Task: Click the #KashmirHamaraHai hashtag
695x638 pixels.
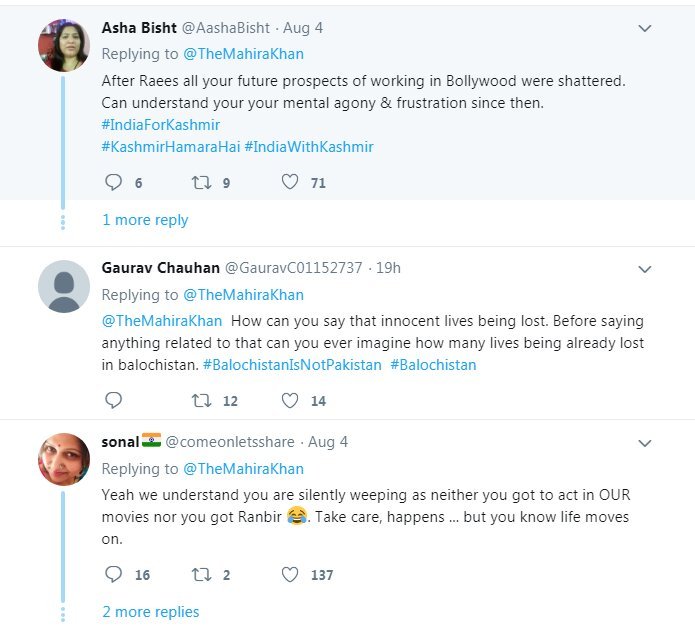Action: pos(169,147)
